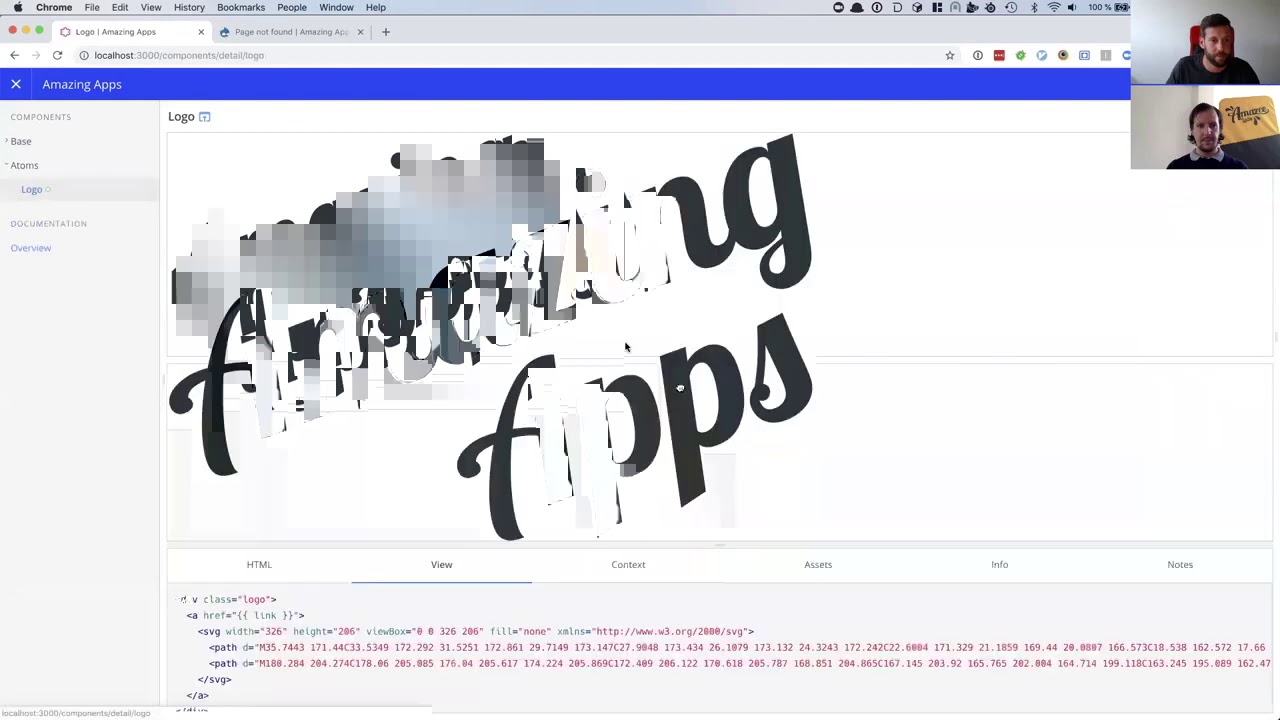The width and height of the screenshot is (1280, 720).
Task: Open the Wi-Fi status menu
Action: [1054, 7]
